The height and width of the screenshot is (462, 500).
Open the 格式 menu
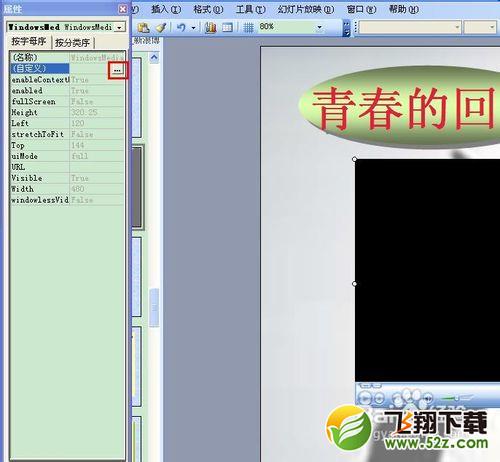[208, 9]
